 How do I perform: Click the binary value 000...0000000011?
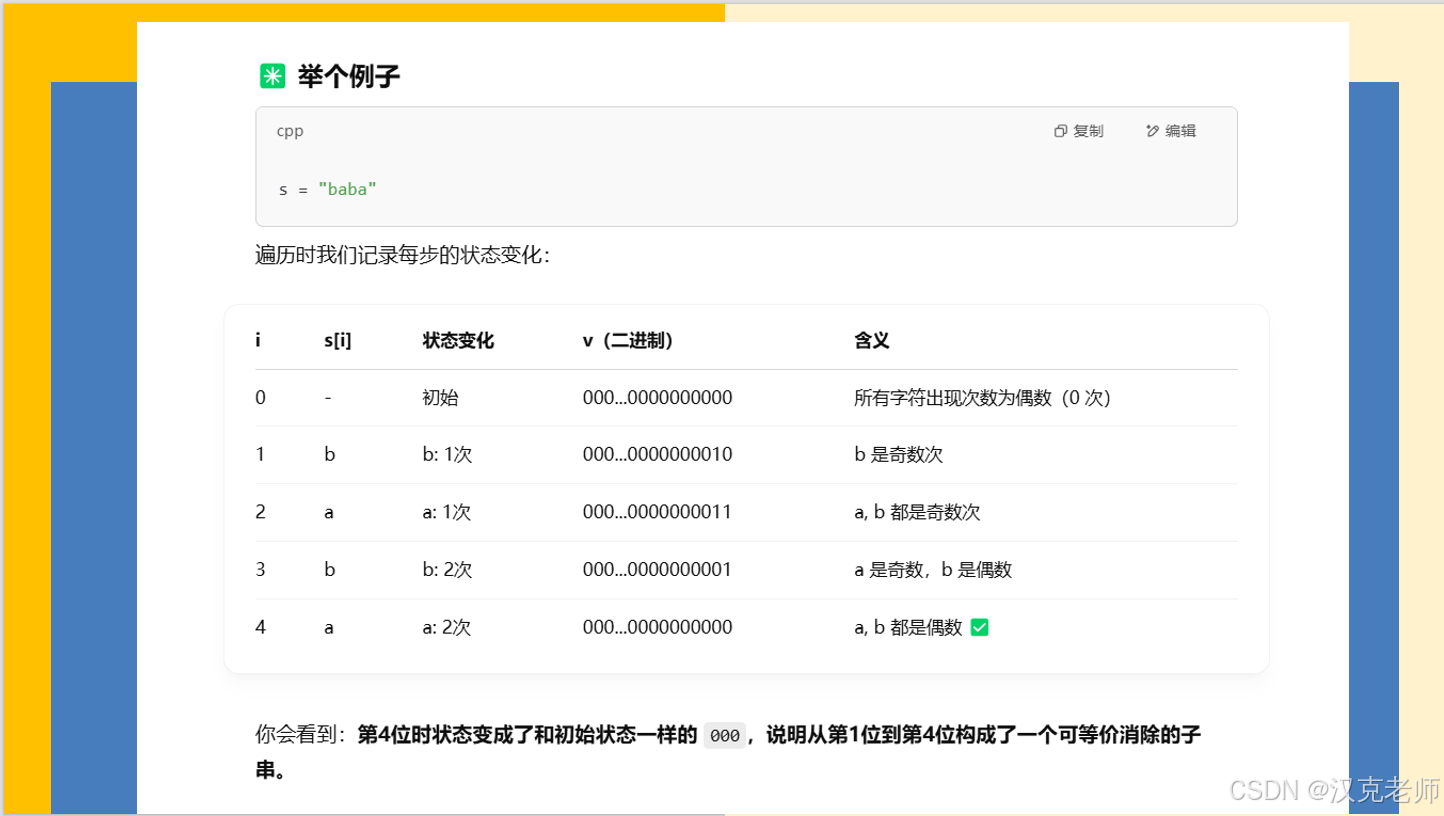(658, 512)
